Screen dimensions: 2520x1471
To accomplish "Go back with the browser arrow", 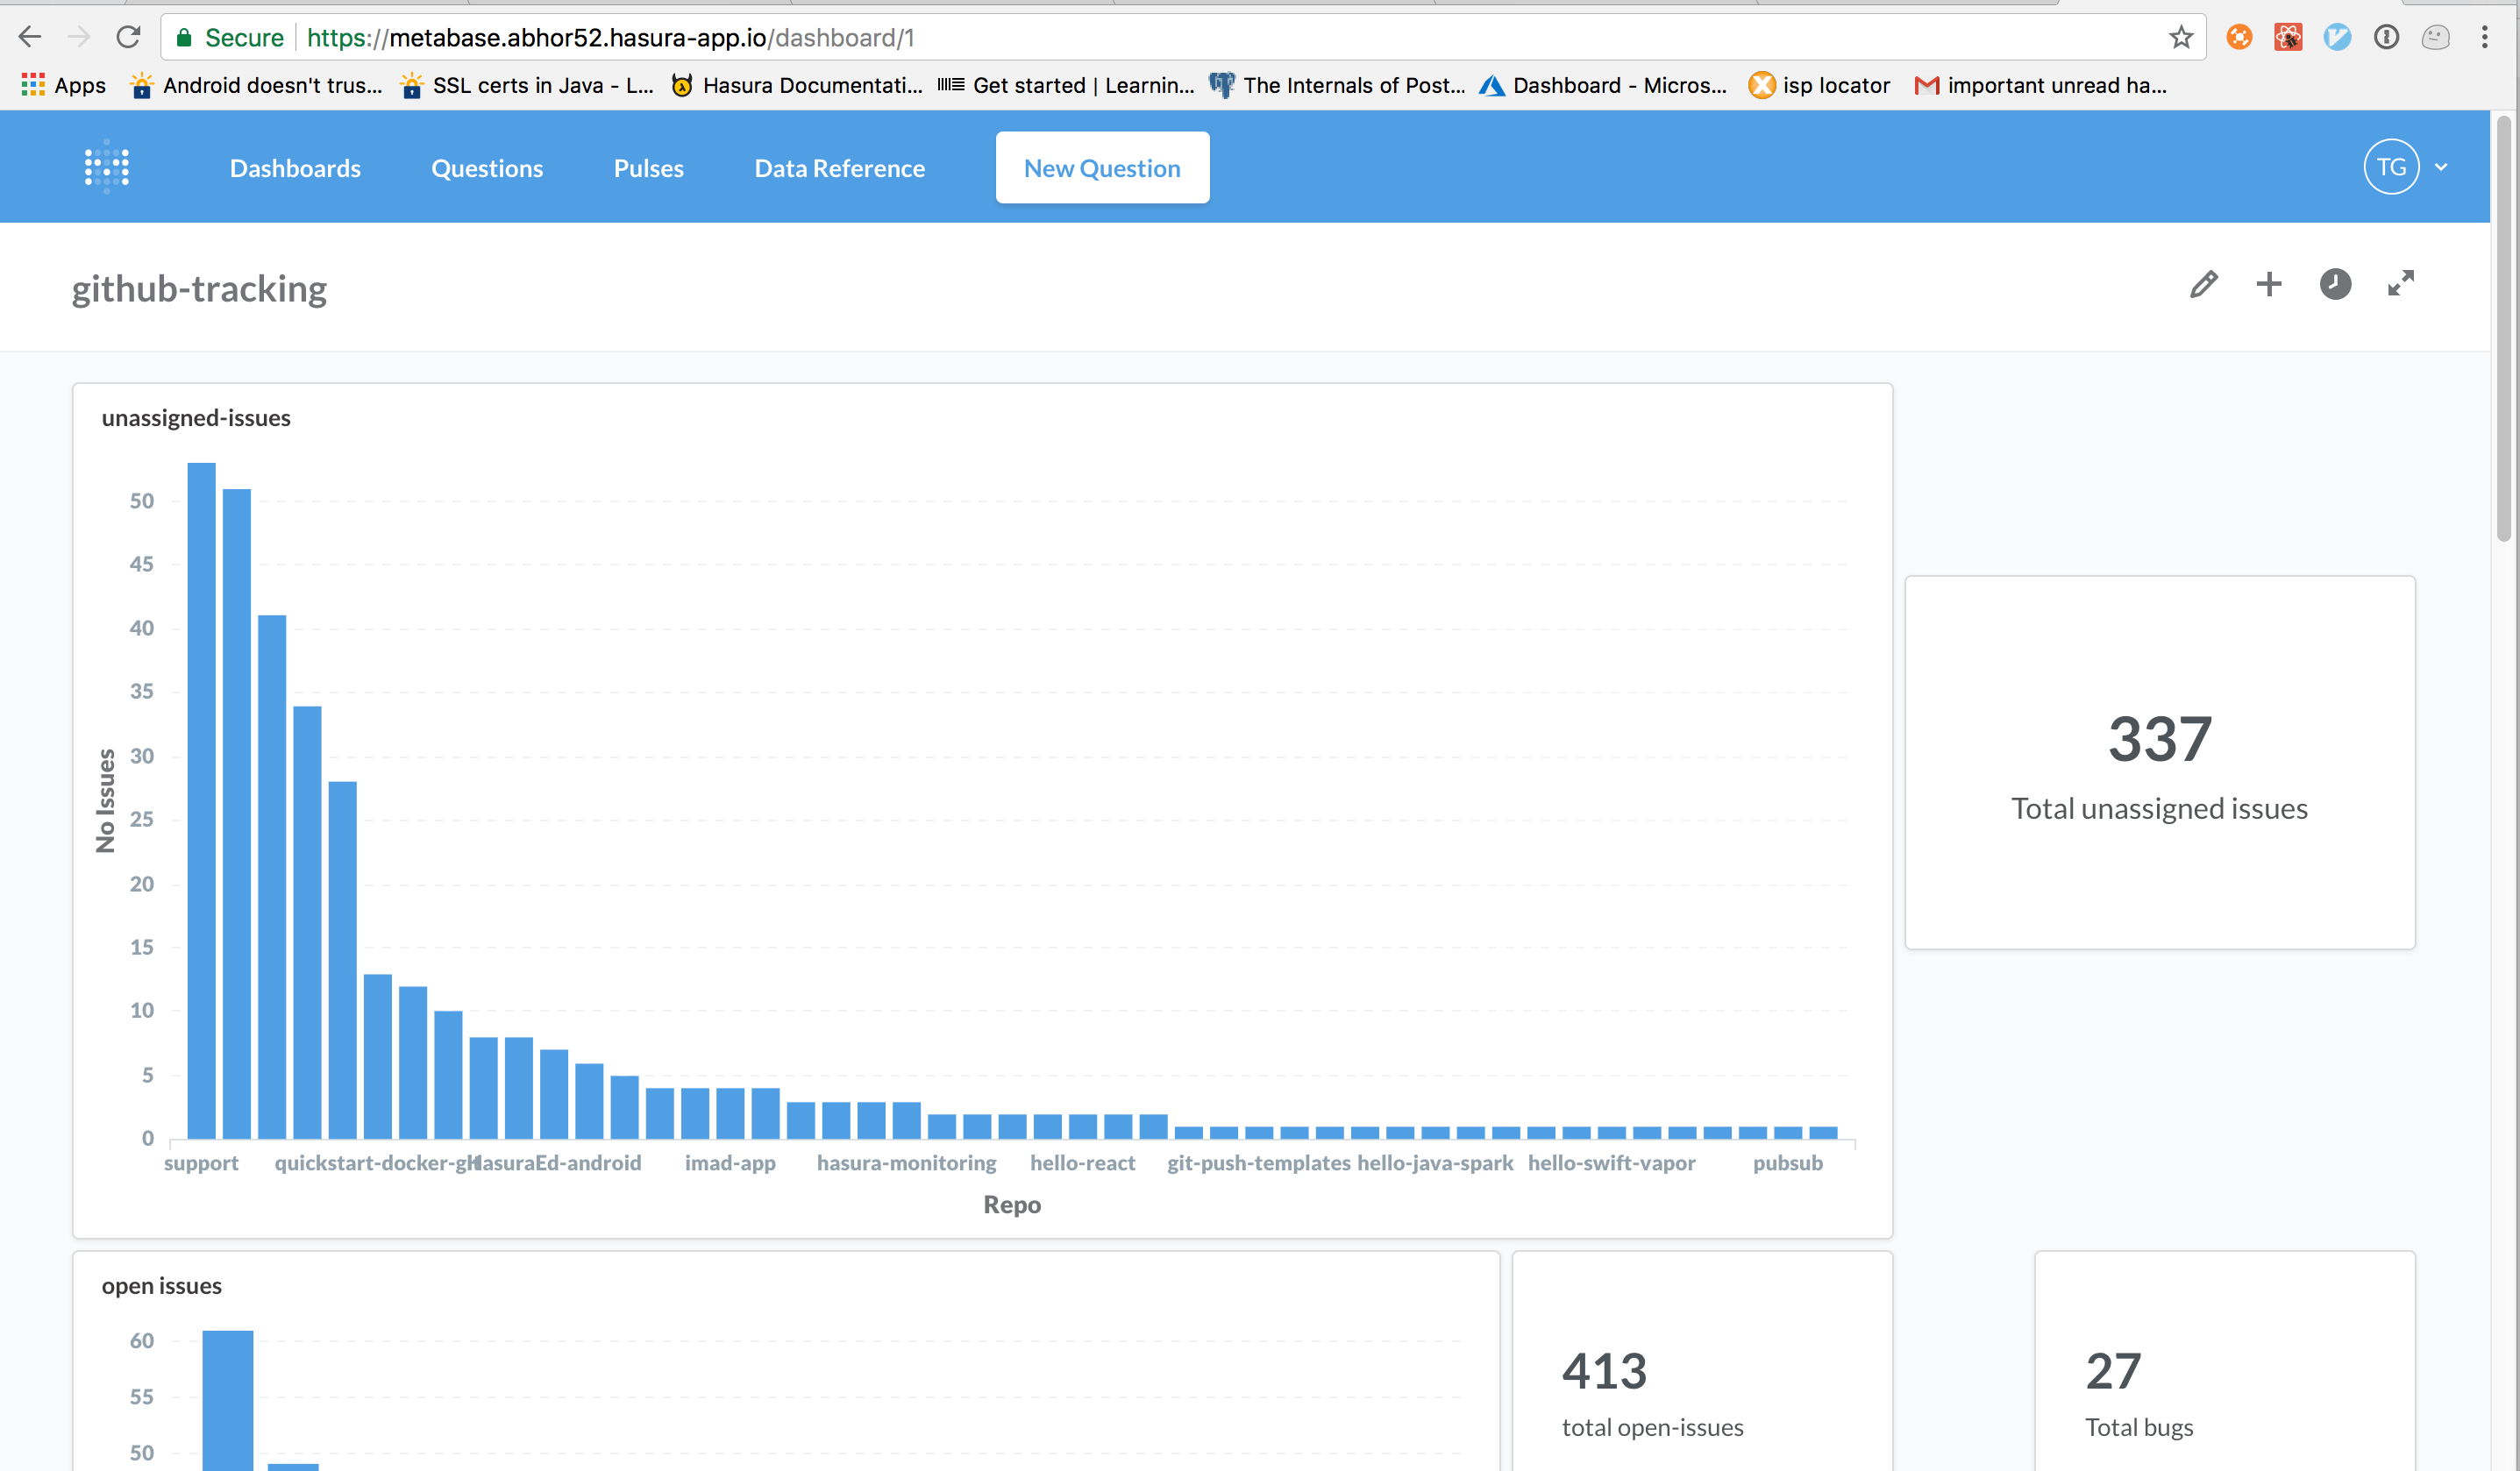I will pos(30,38).
